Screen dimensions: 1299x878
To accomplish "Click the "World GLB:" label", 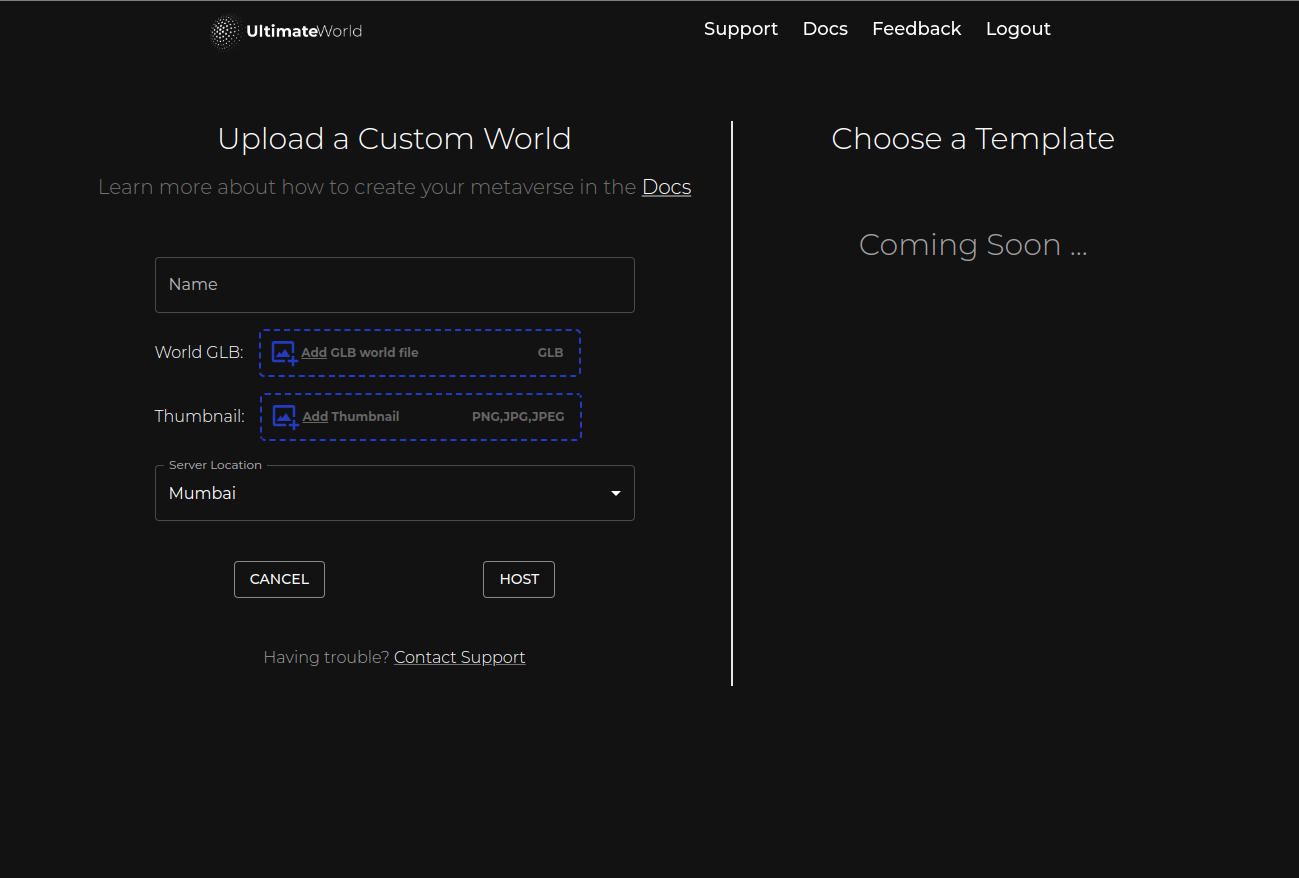I will [x=199, y=352].
